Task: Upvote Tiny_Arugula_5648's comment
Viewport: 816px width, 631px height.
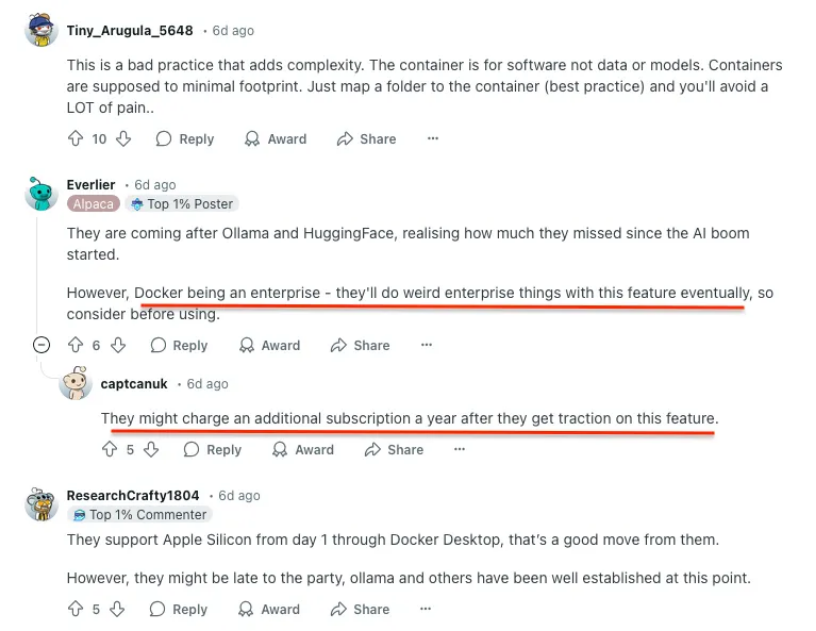Action: (75, 139)
